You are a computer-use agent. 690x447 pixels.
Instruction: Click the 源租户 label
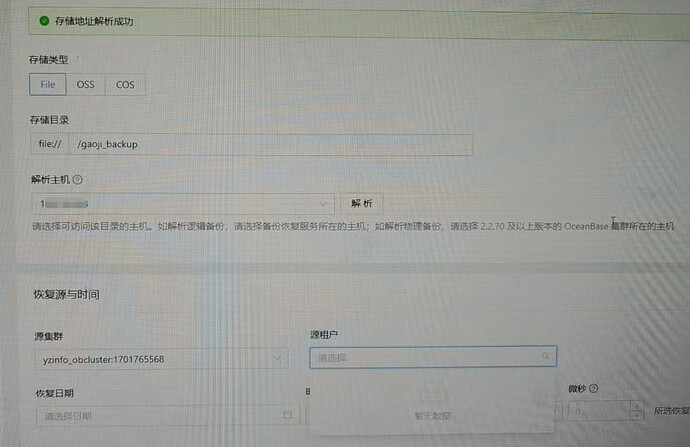point(323,335)
